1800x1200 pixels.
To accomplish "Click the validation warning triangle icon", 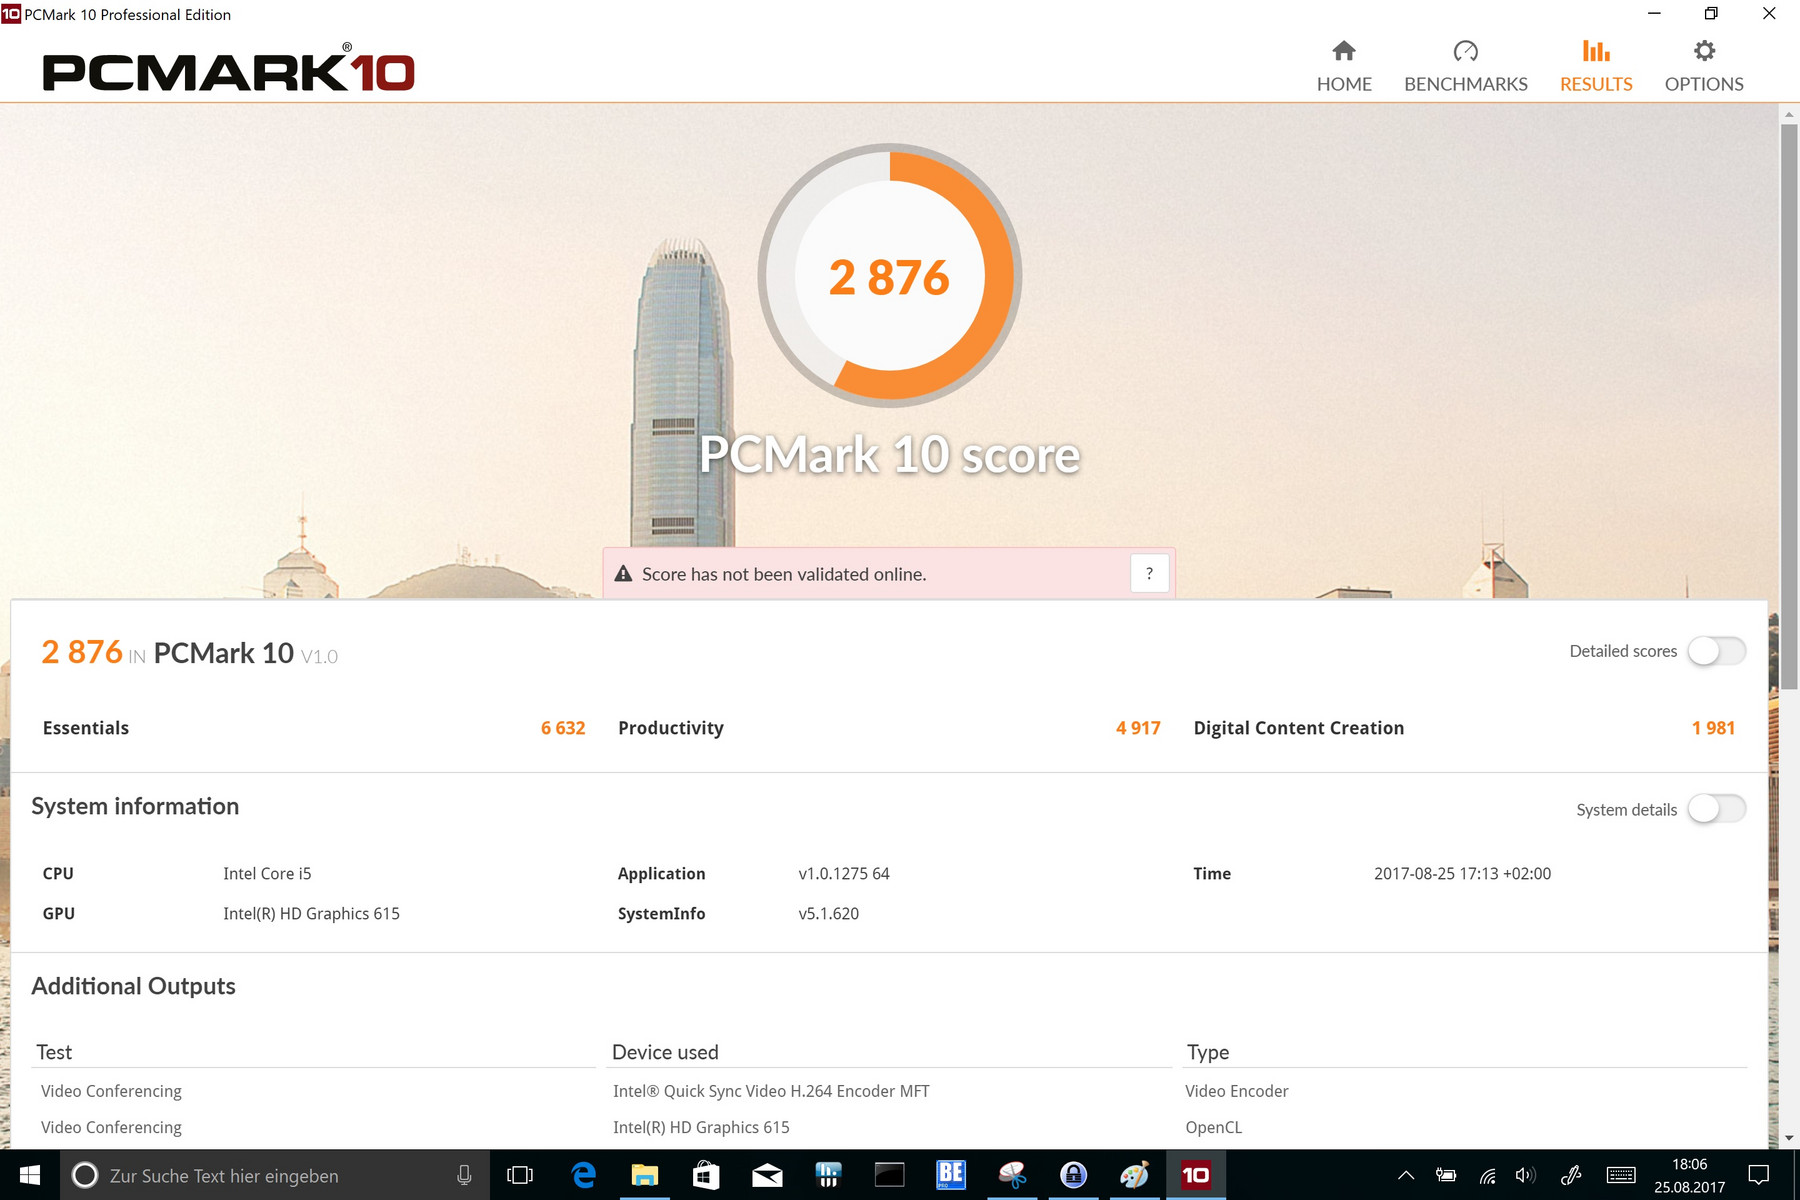I will (623, 574).
